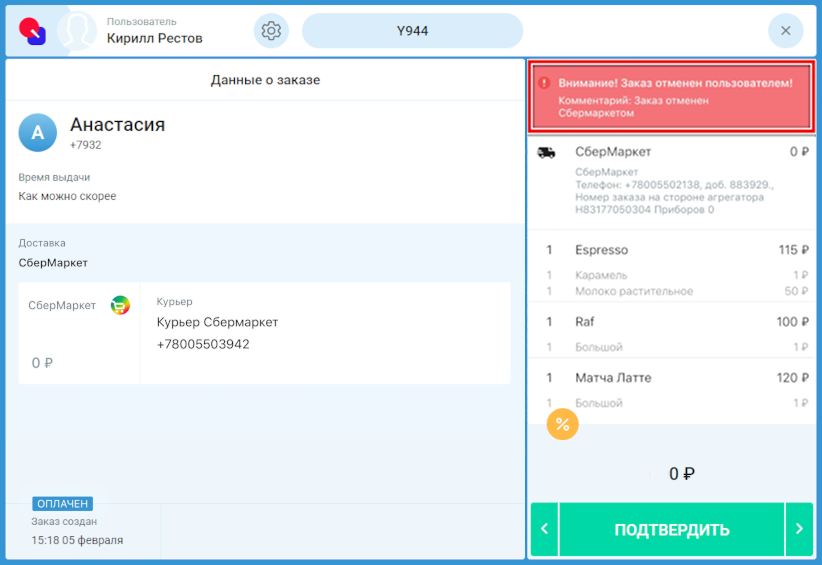Click the Большой modifier under Матча Латте
The width and height of the screenshot is (822, 565).
pos(672,403)
